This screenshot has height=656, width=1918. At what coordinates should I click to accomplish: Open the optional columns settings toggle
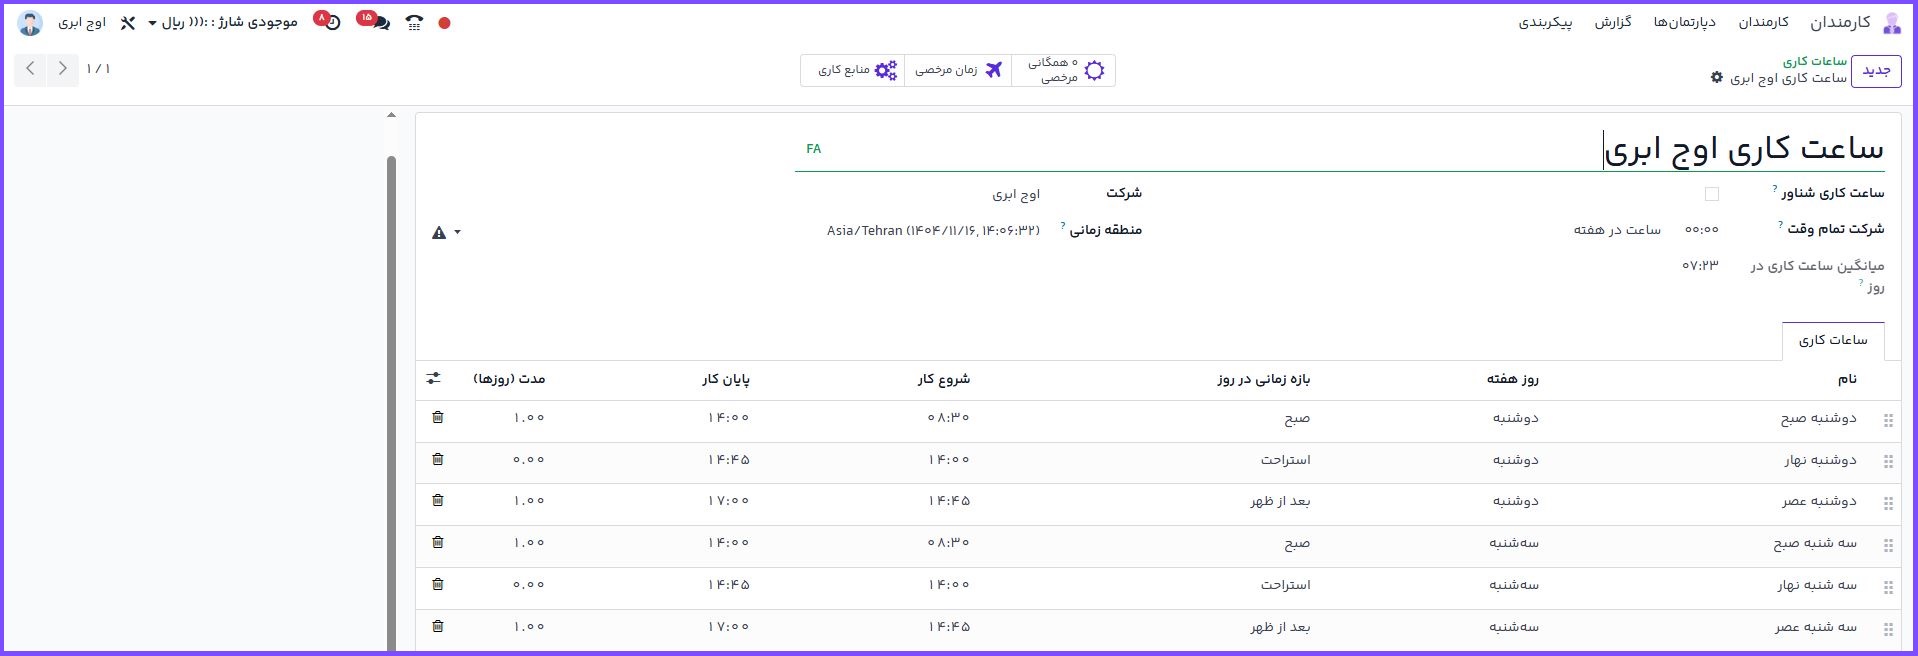point(433,379)
